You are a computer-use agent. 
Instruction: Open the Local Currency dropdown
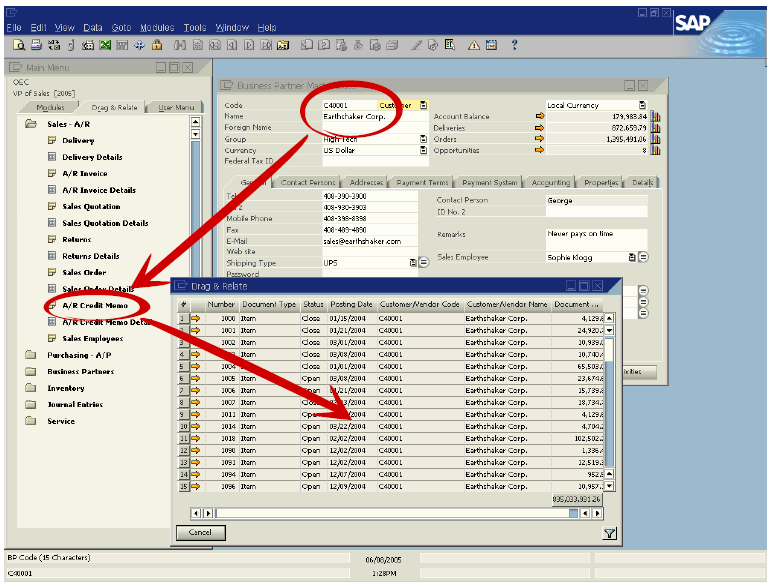click(x=642, y=105)
